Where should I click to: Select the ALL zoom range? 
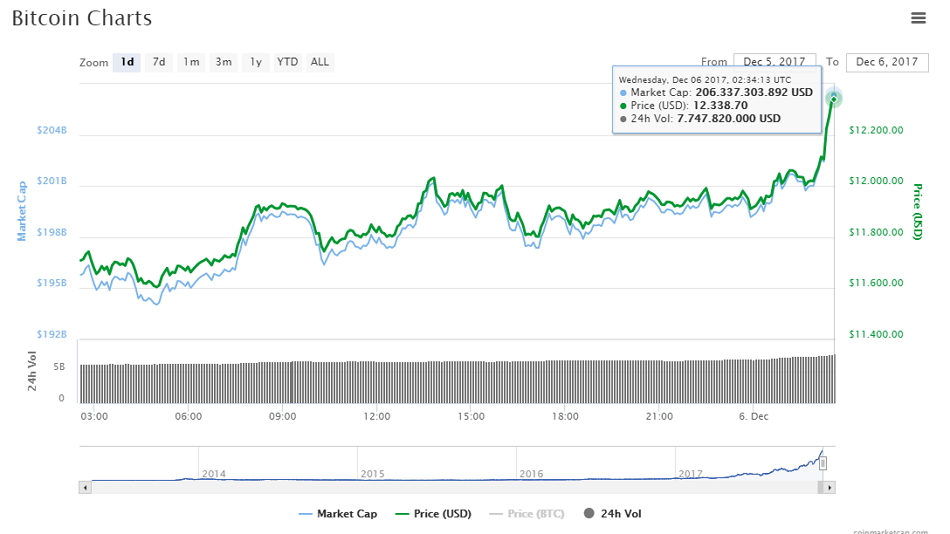[319, 62]
